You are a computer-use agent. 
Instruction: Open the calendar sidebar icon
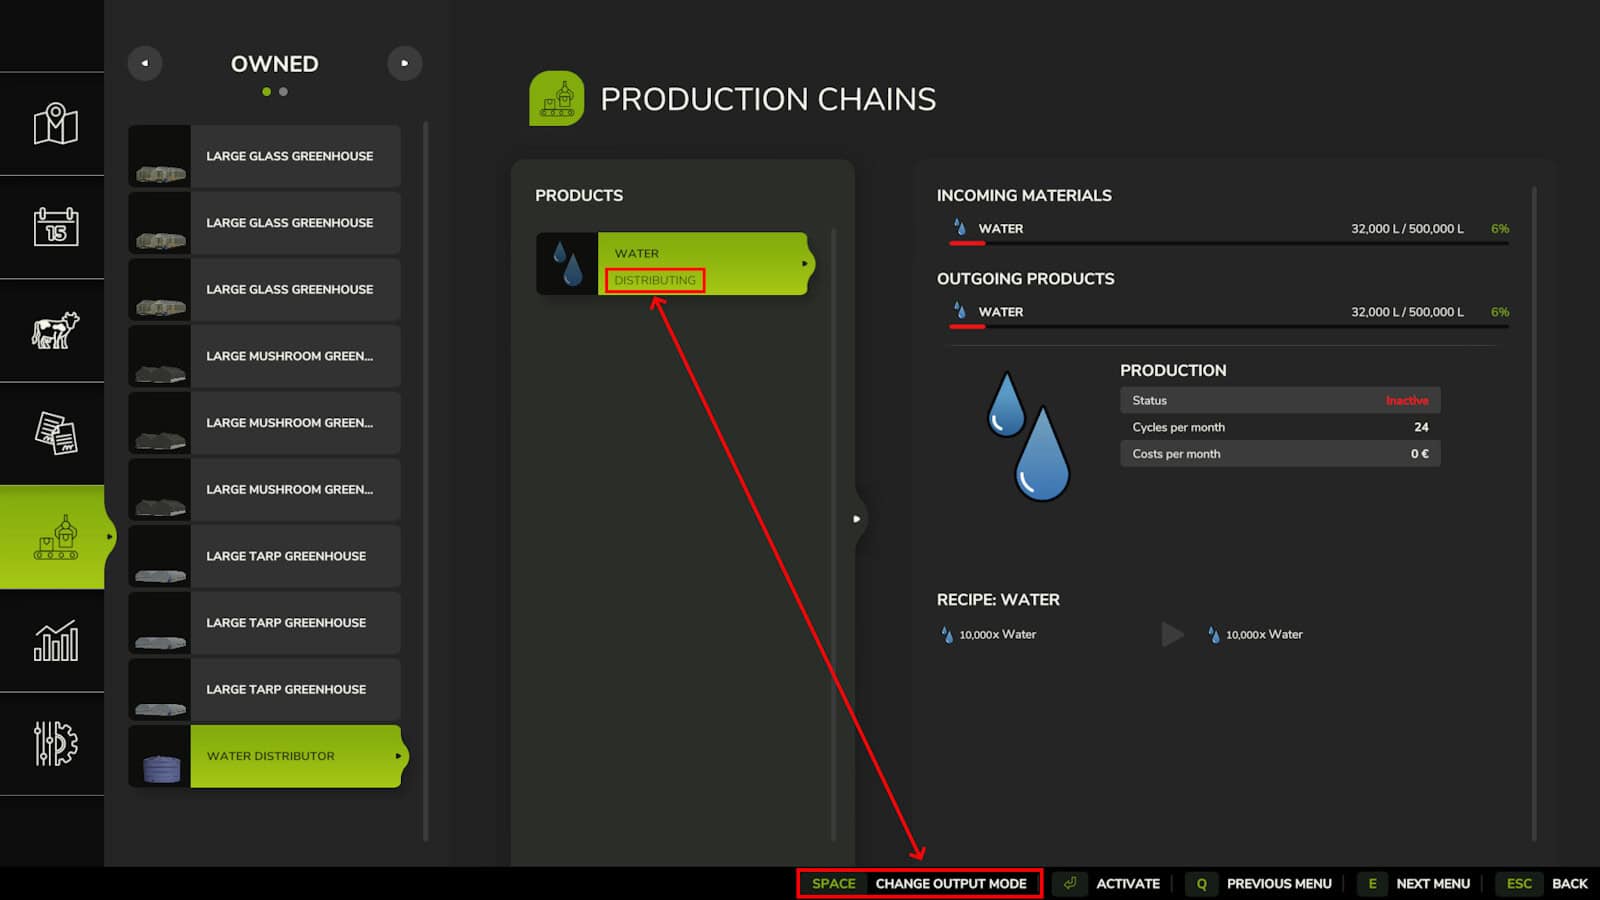(55, 227)
